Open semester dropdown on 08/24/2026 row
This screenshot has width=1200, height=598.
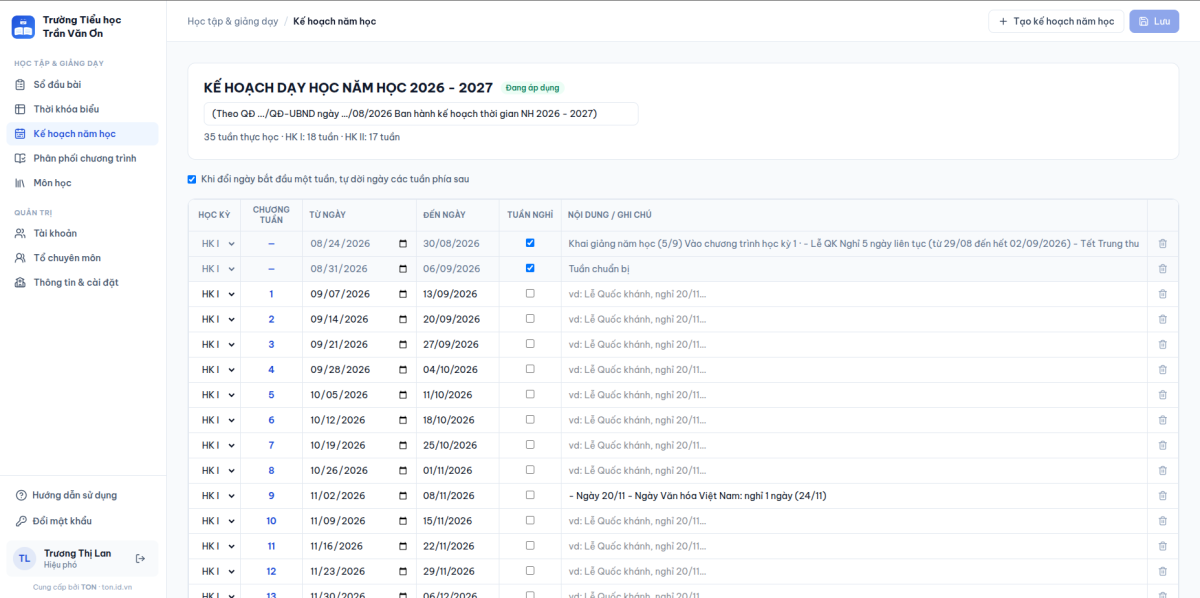217,243
